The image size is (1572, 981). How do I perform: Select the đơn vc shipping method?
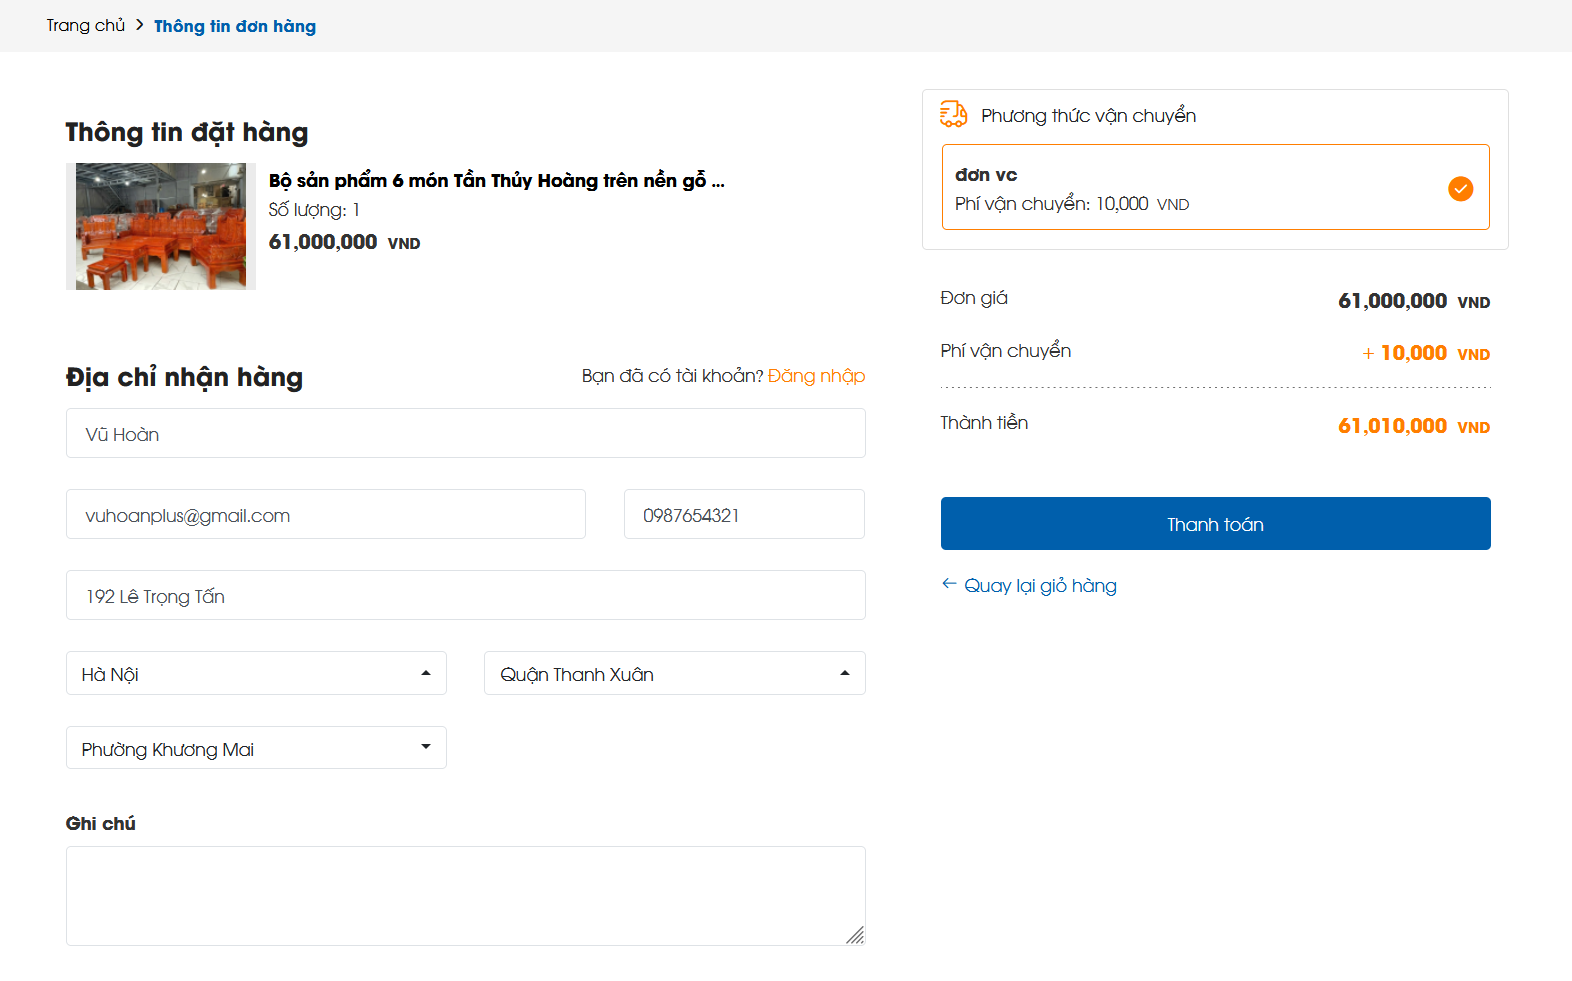[x=1214, y=187]
